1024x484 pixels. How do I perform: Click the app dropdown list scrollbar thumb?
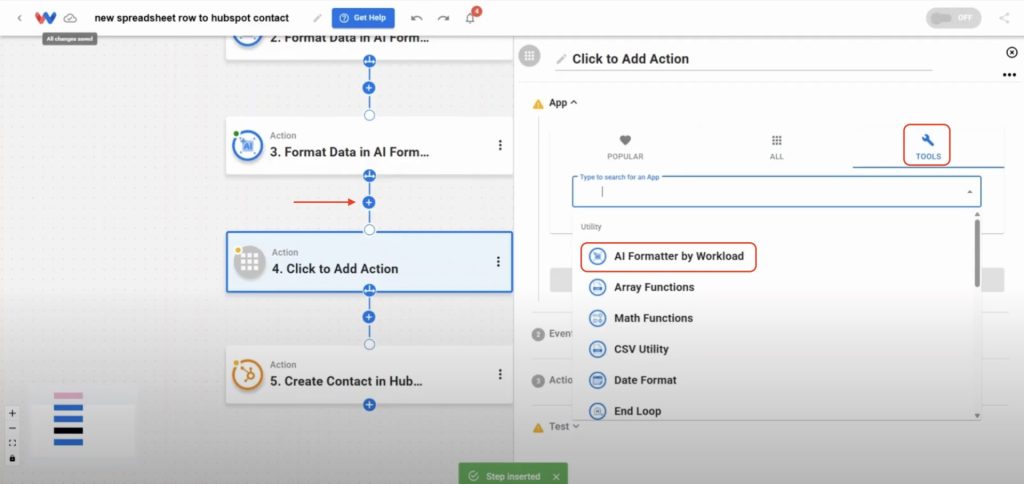tap(977, 252)
